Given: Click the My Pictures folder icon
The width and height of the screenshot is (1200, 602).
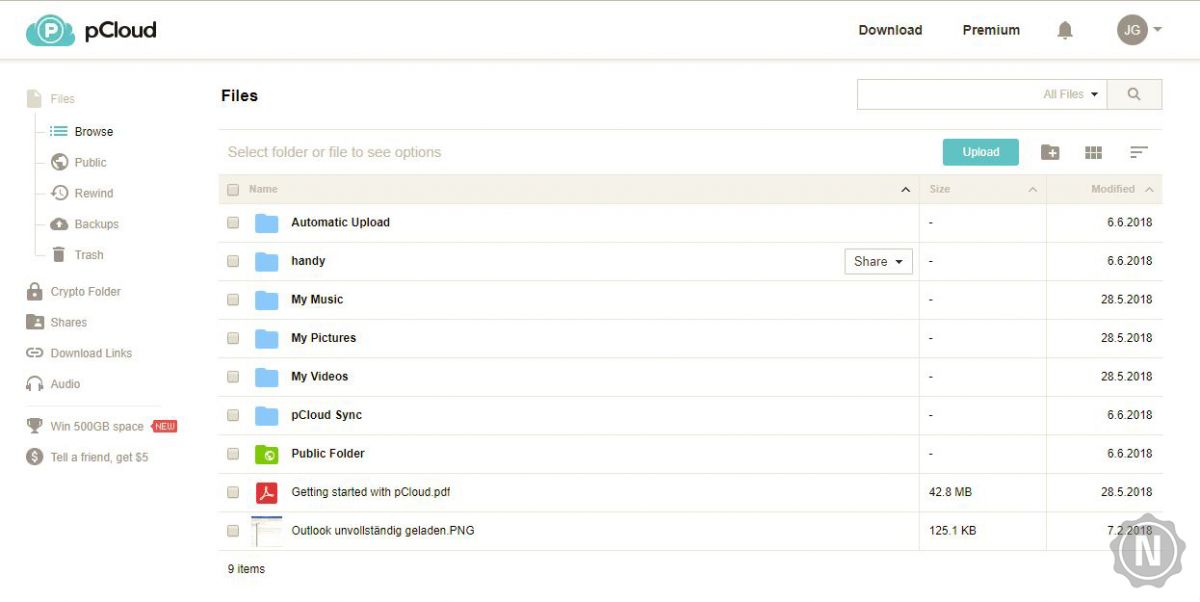Looking at the screenshot, I should (x=266, y=338).
